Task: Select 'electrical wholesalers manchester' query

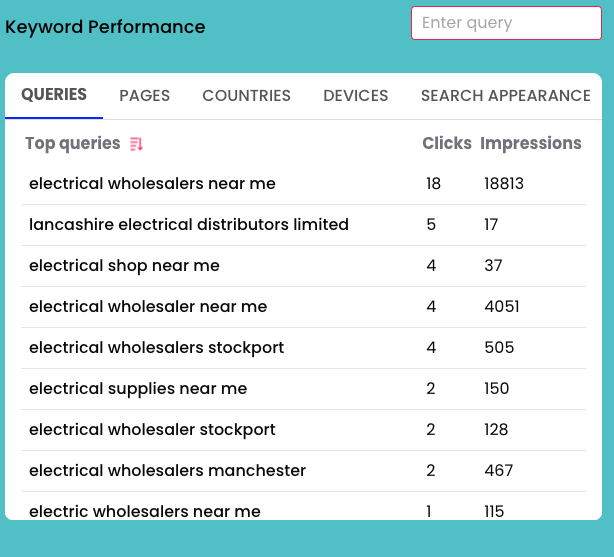Action: [167, 471]
